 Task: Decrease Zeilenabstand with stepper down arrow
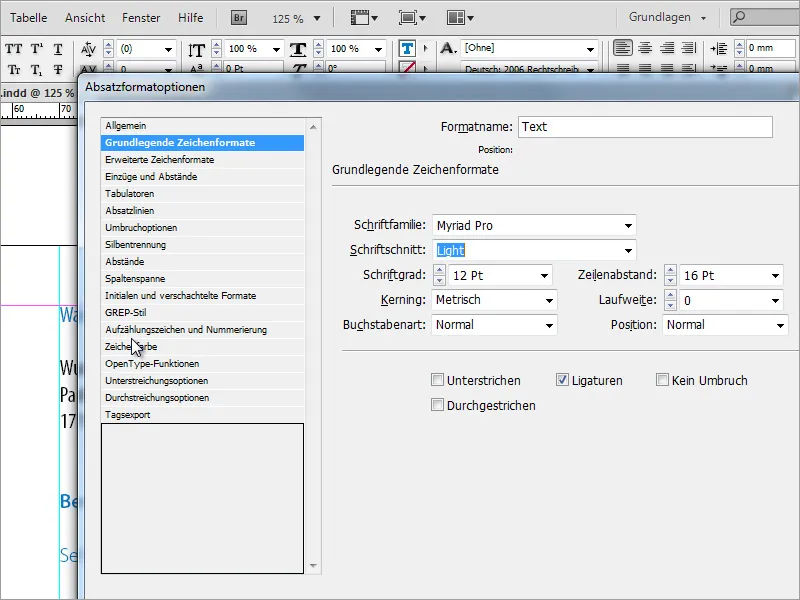click(x=670, y=281)
